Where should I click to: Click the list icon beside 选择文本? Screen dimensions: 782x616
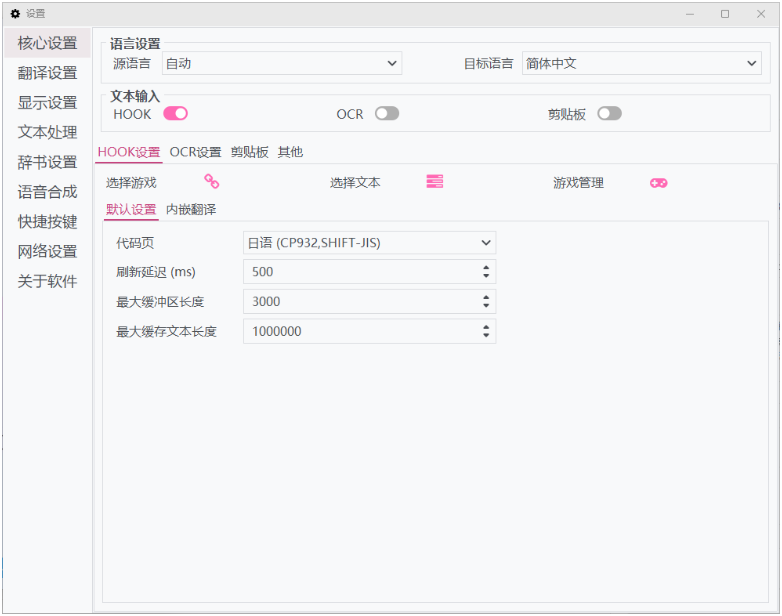point(434,182)
